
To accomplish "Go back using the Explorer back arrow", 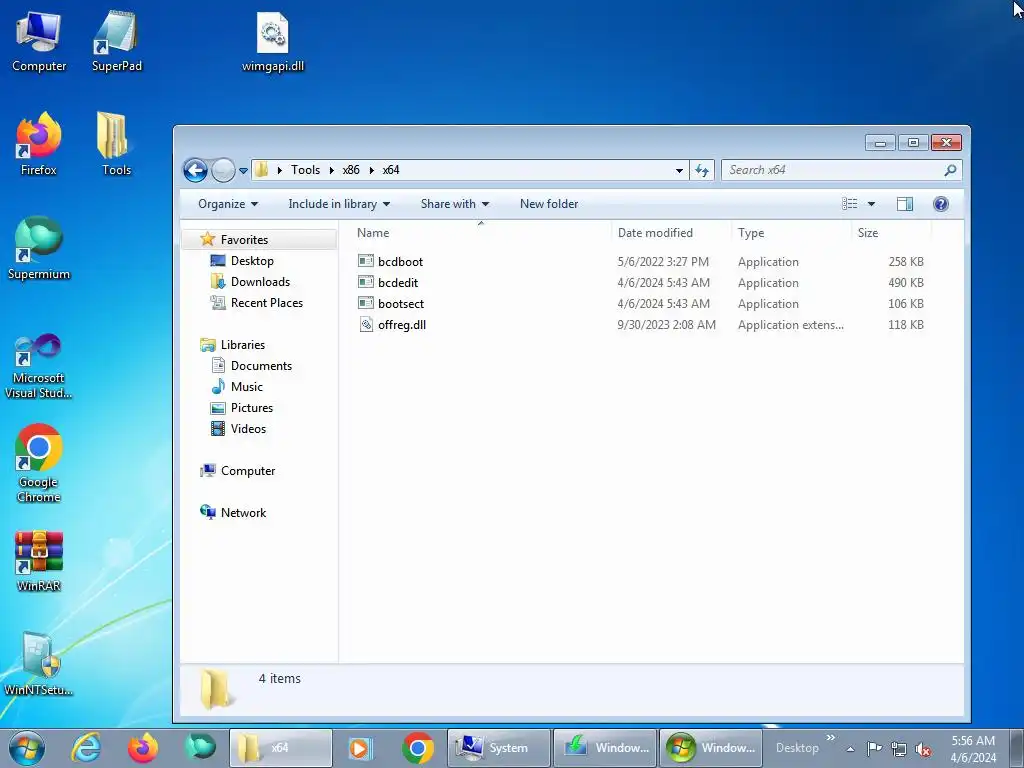I will click(195, 170).
